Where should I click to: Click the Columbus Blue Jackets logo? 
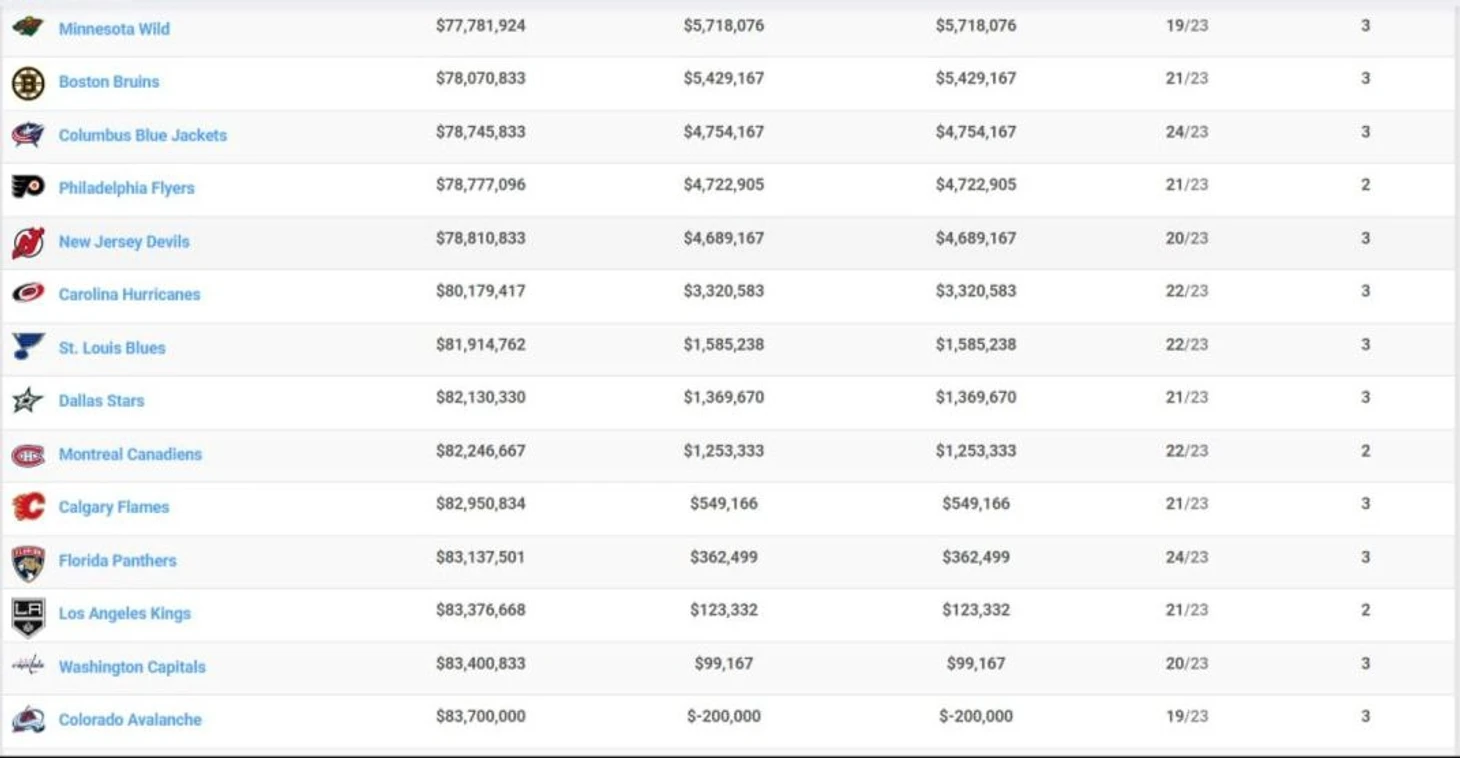coord(28,135)
